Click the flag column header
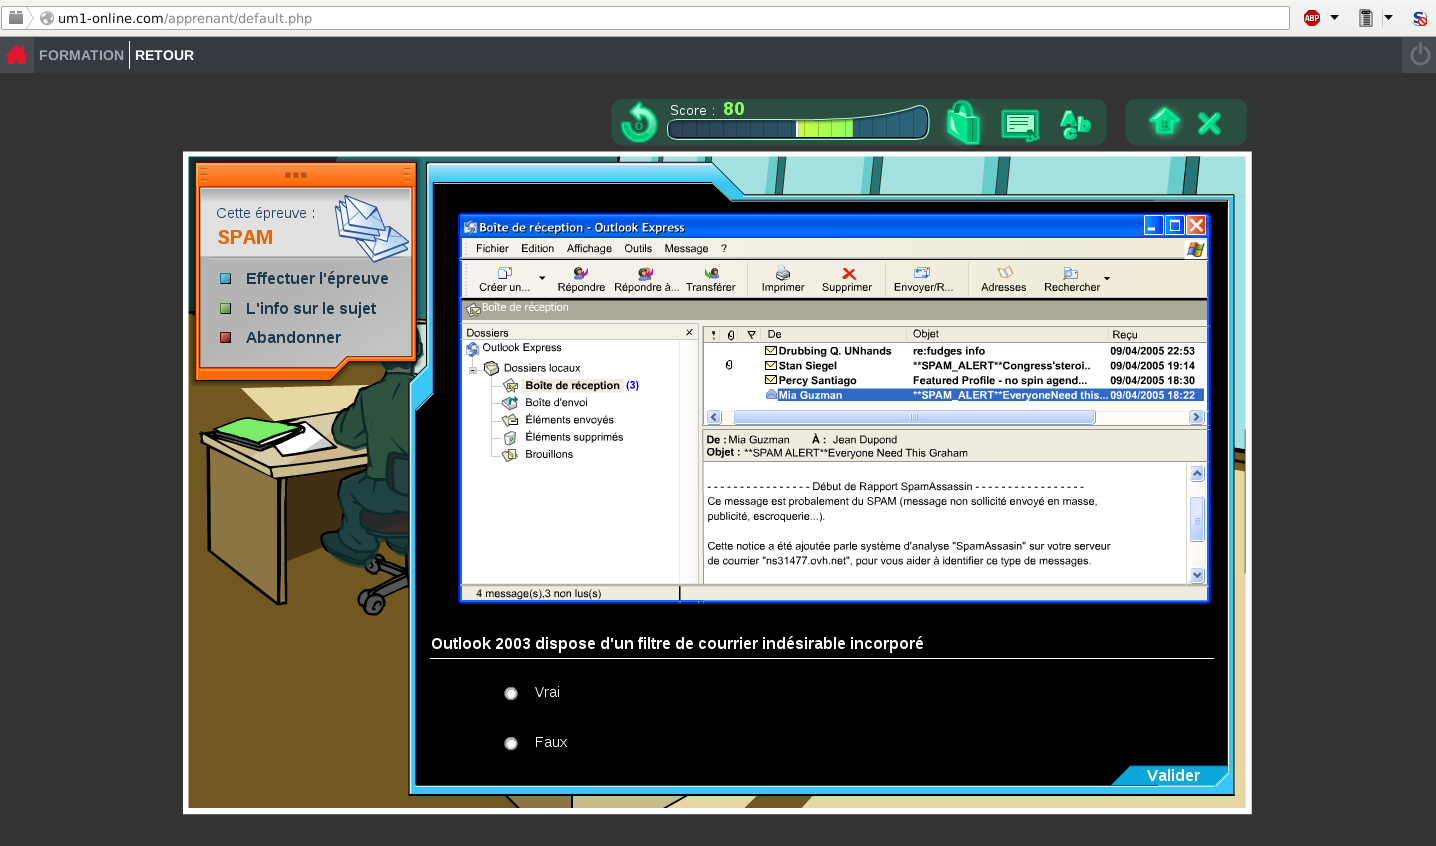Screen dimensions: 1436x846 tap(751, 334)
